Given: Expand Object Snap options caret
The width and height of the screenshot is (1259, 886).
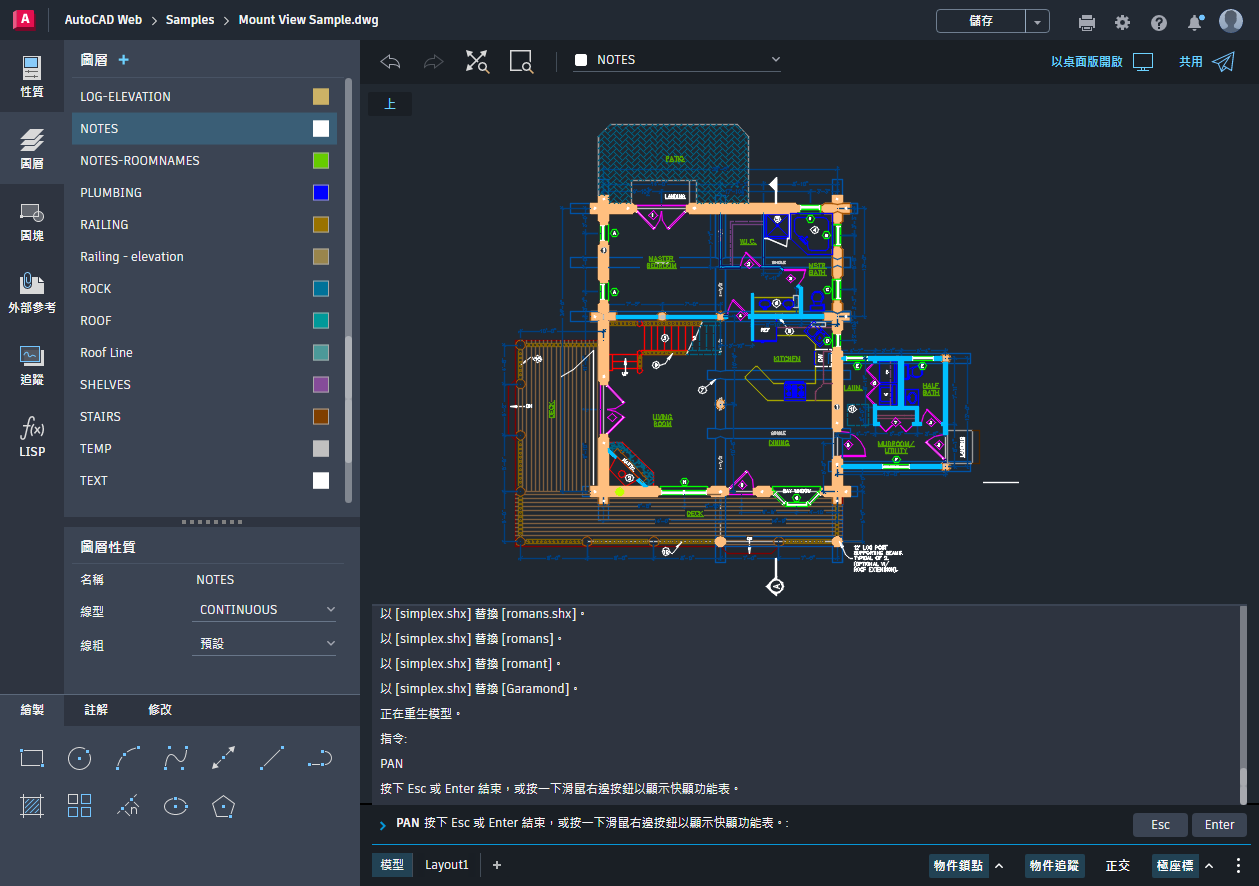Looking at the screenshot, I should (998, 865).
